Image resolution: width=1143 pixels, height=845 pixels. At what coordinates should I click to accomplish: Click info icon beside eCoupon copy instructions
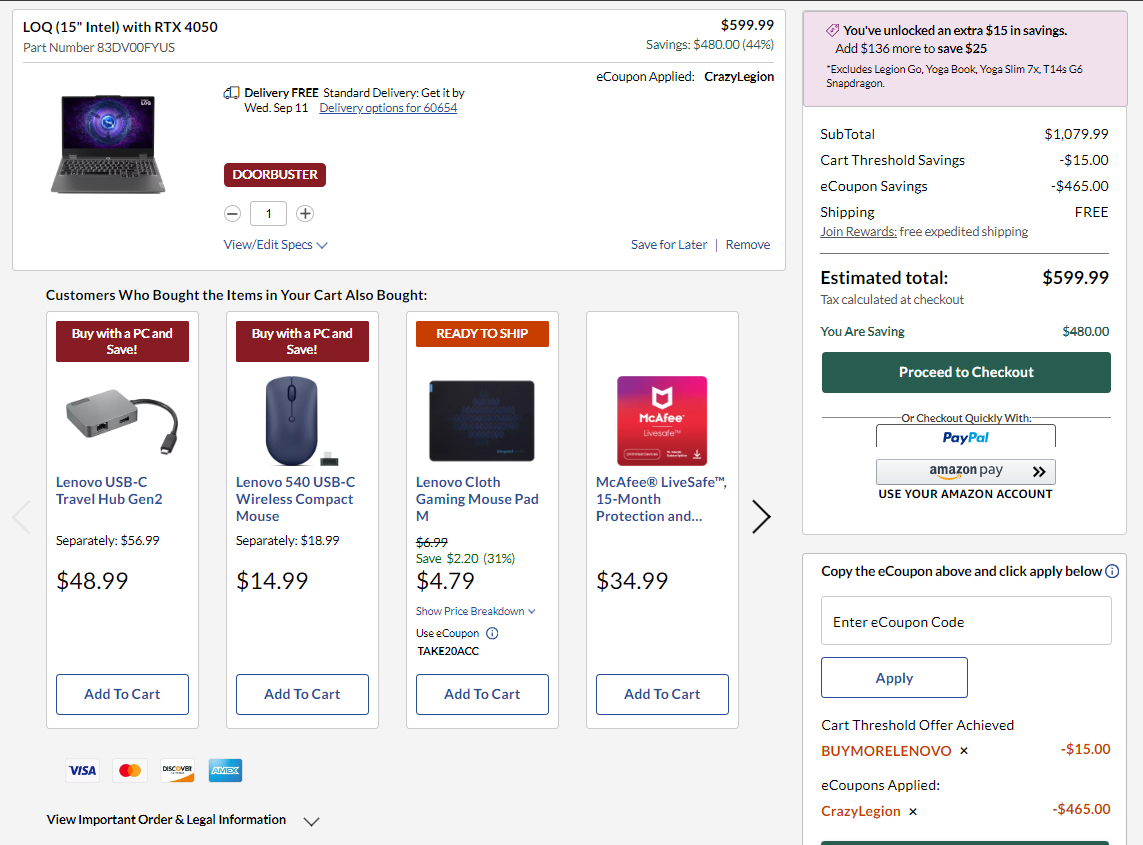click(1111, 571)
